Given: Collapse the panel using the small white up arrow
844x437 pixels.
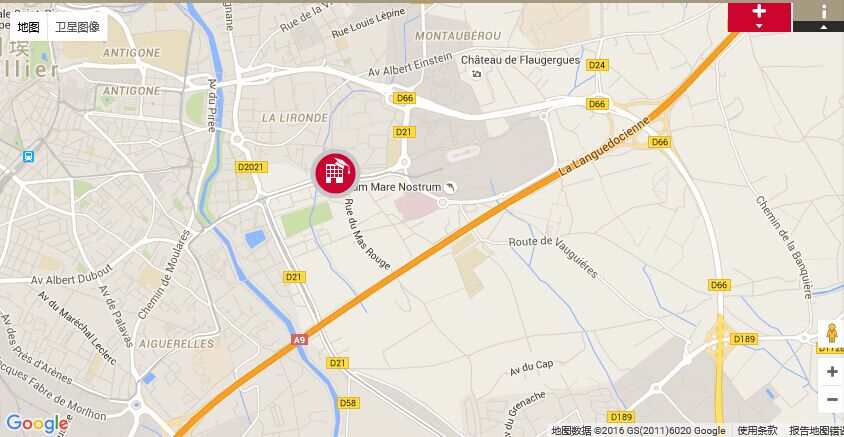Looking at the screenshot, I should [824, 27].
